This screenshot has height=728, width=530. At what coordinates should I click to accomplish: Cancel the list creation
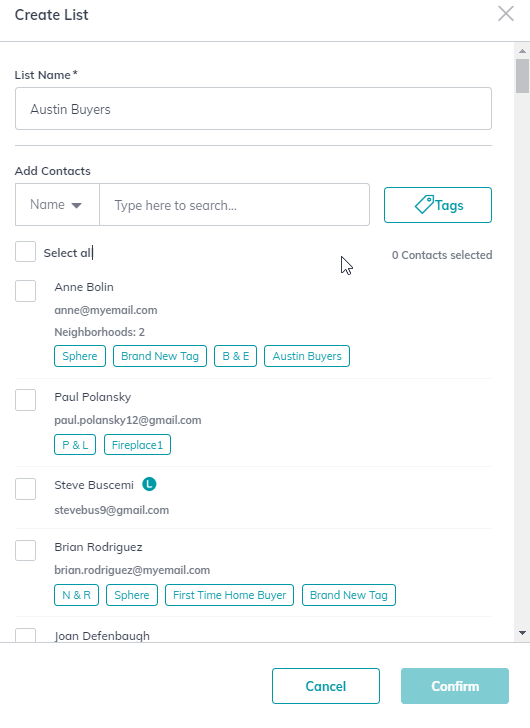pyautogui.click(x=326, y=686)
